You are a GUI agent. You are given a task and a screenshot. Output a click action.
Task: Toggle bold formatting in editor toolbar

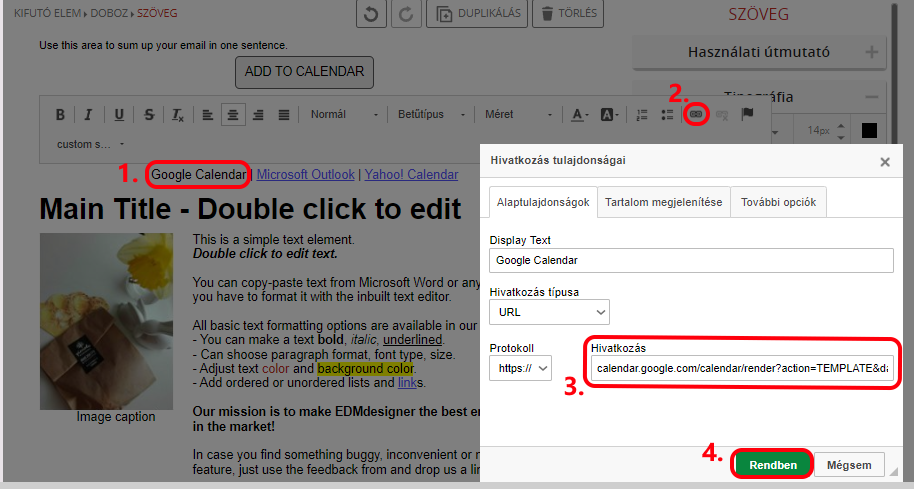tap(60, 115)
